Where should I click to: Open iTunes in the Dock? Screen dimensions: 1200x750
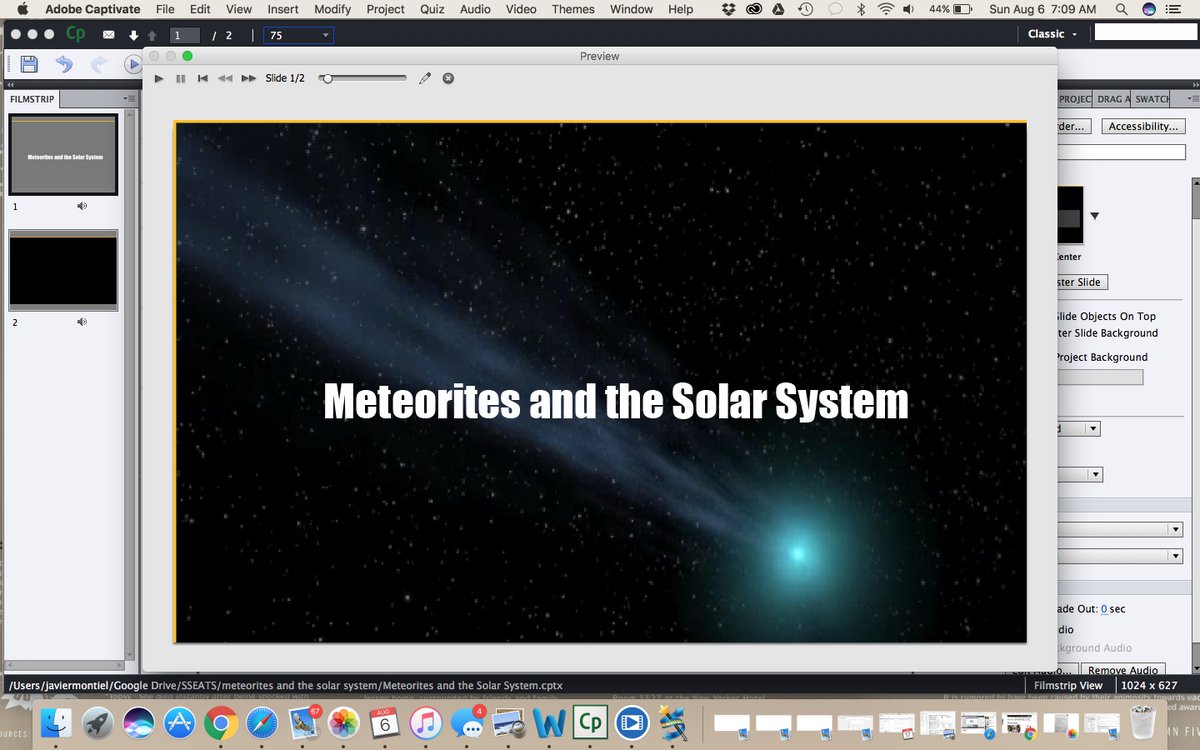pyautogui.click(x=426, y=721)
